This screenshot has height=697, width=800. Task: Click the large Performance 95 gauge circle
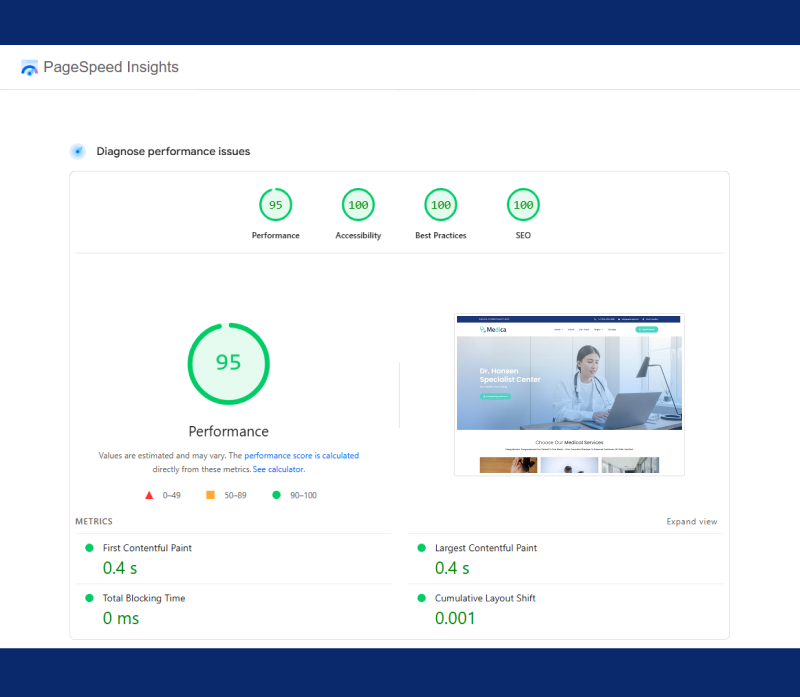pos(229,363)
